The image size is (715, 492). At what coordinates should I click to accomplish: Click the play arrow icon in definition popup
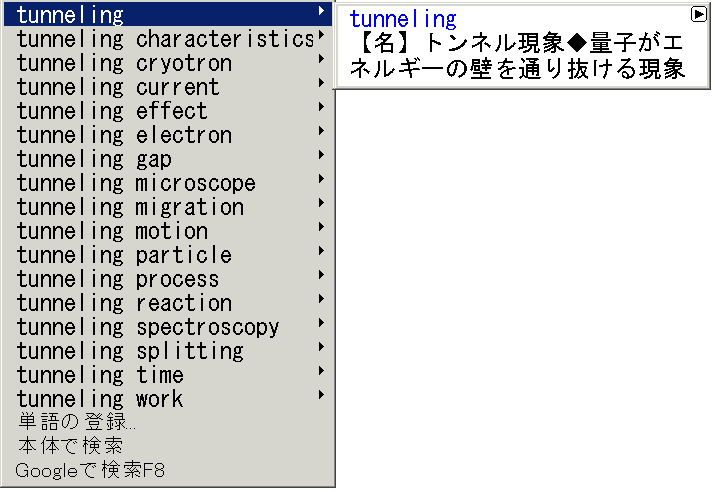(x=698, y=15)
